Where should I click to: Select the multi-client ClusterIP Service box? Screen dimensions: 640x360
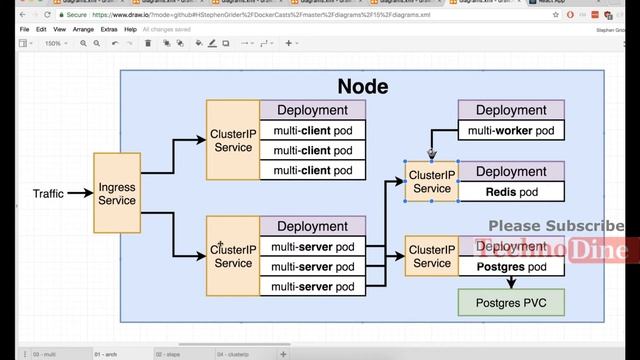pos(233,140)
